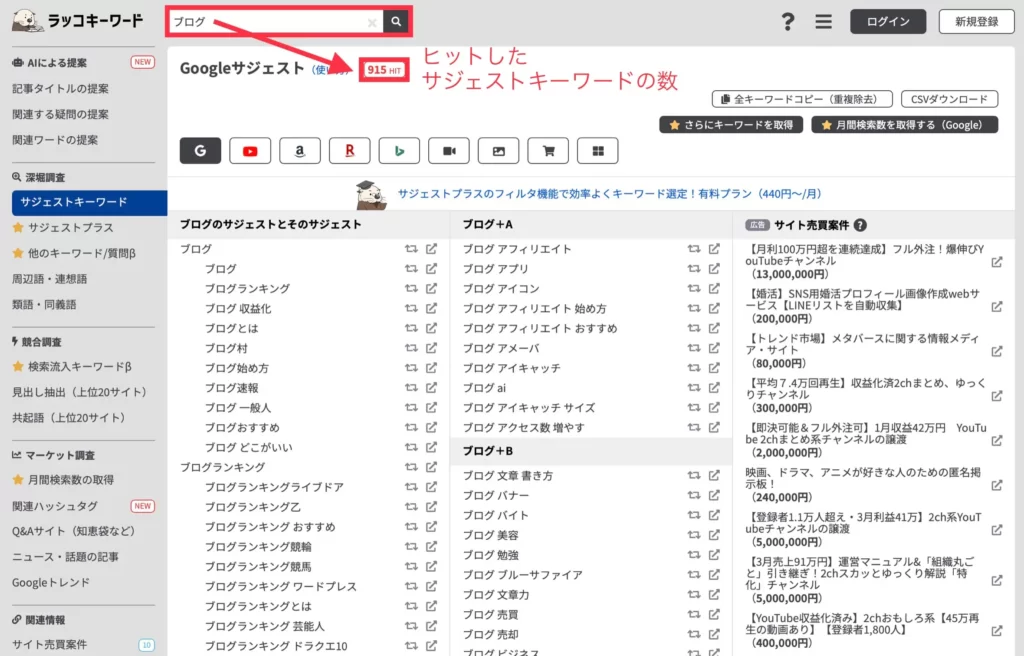
Task: Open external link for ブログ村
Action: [x=432, y=348]
